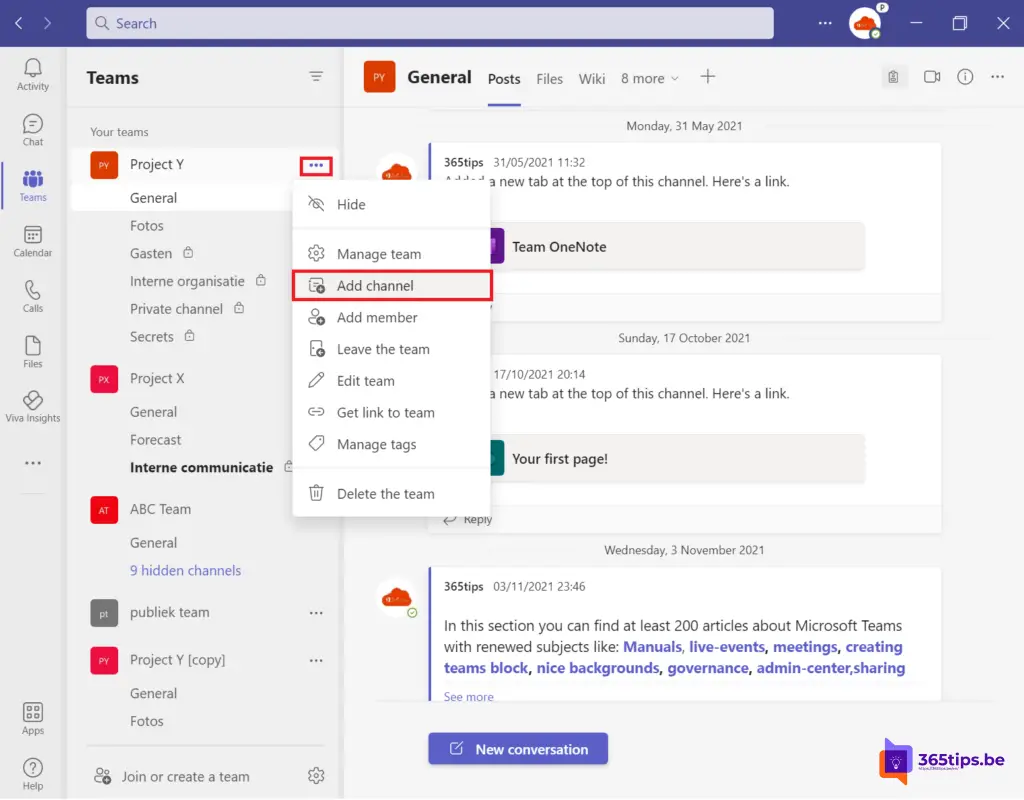Open the Manuals link
1024x800 pixels.
pos(652,647)
